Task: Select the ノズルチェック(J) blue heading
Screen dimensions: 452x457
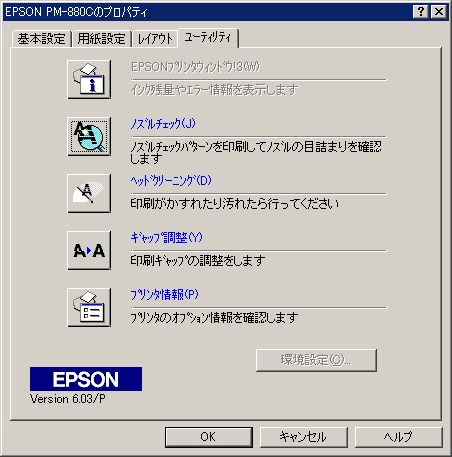Action: pos(163,124)
